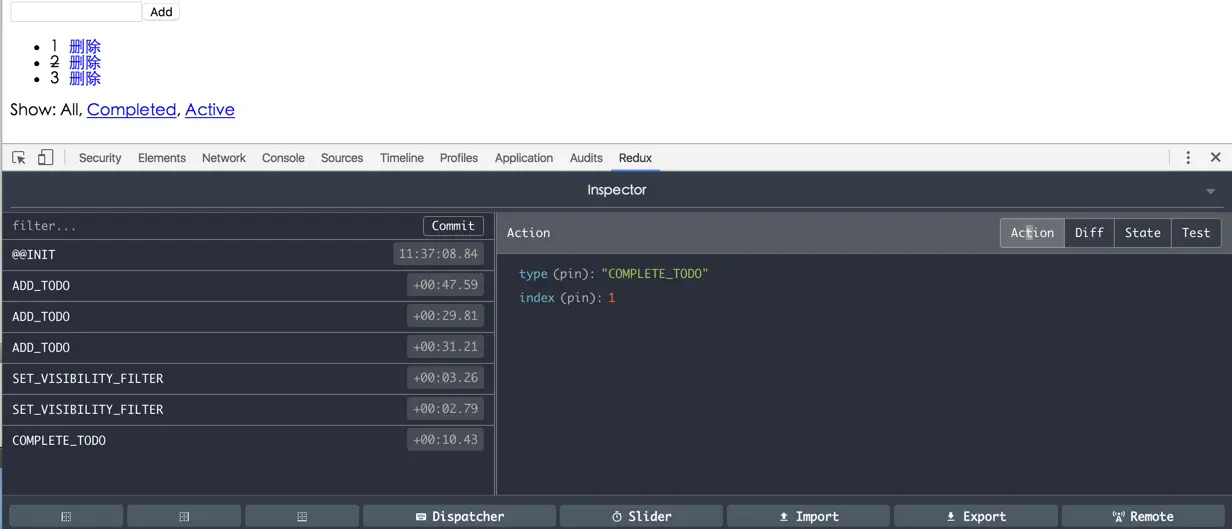Go to the Sources tab
Image resolution: width=1232 pixels, height=529 pixels.
[x=342, y=158]
